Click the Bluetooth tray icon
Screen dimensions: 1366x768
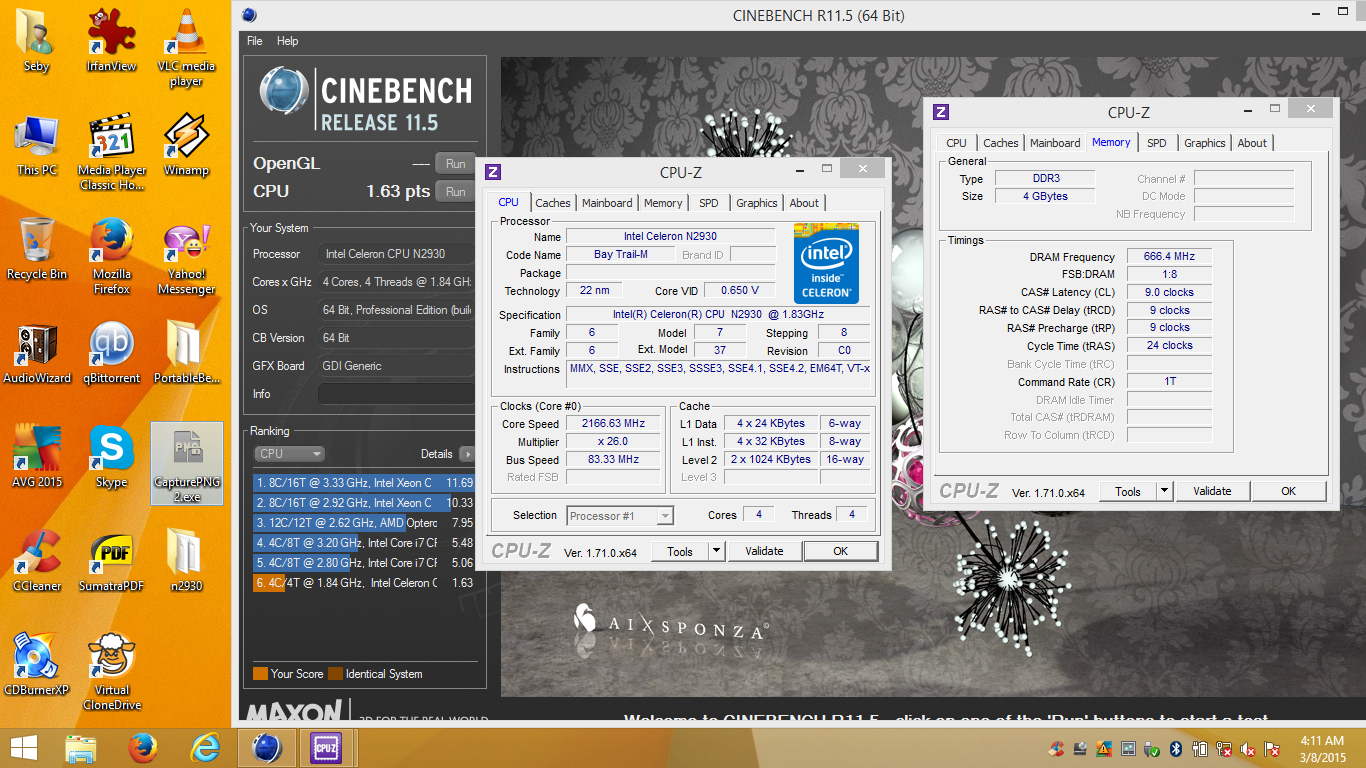(x=1177, y=748)
